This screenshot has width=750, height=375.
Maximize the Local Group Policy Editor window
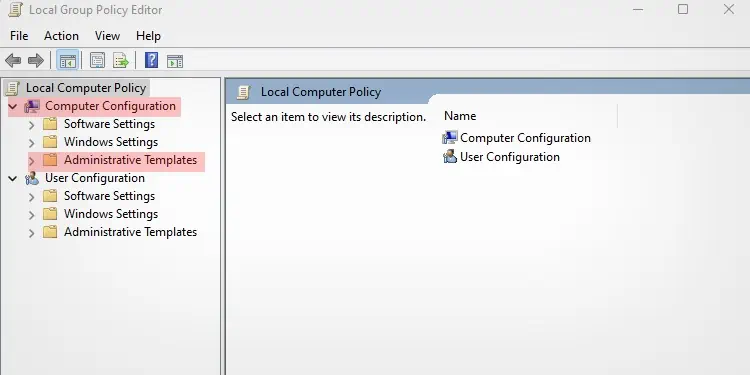(x=683, y=9)
